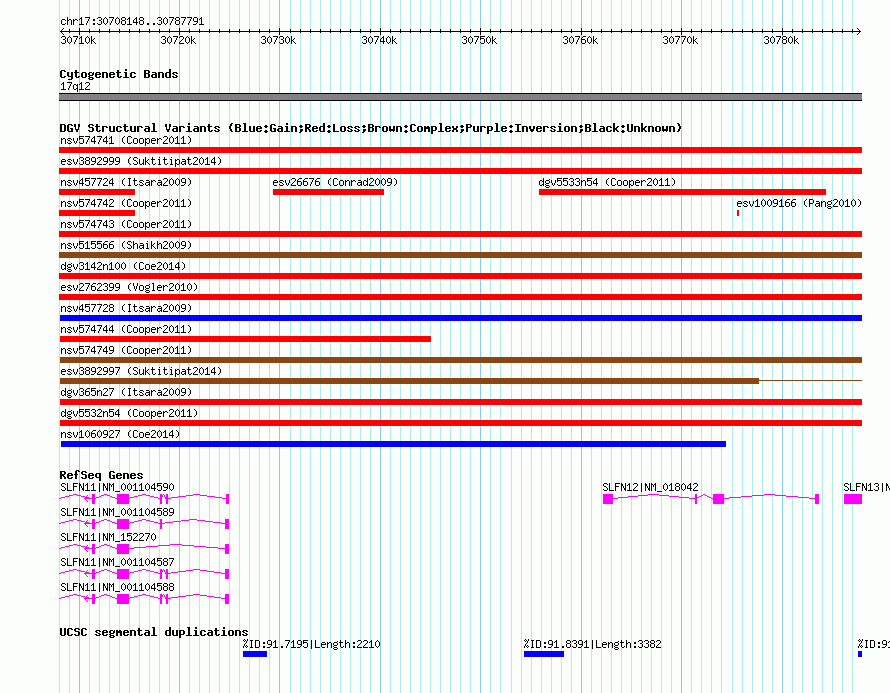Image resolution: width=890 pixels, height=693 pixels.
Task: Click the short red bar under nsv457724
Action: [97, 192]
